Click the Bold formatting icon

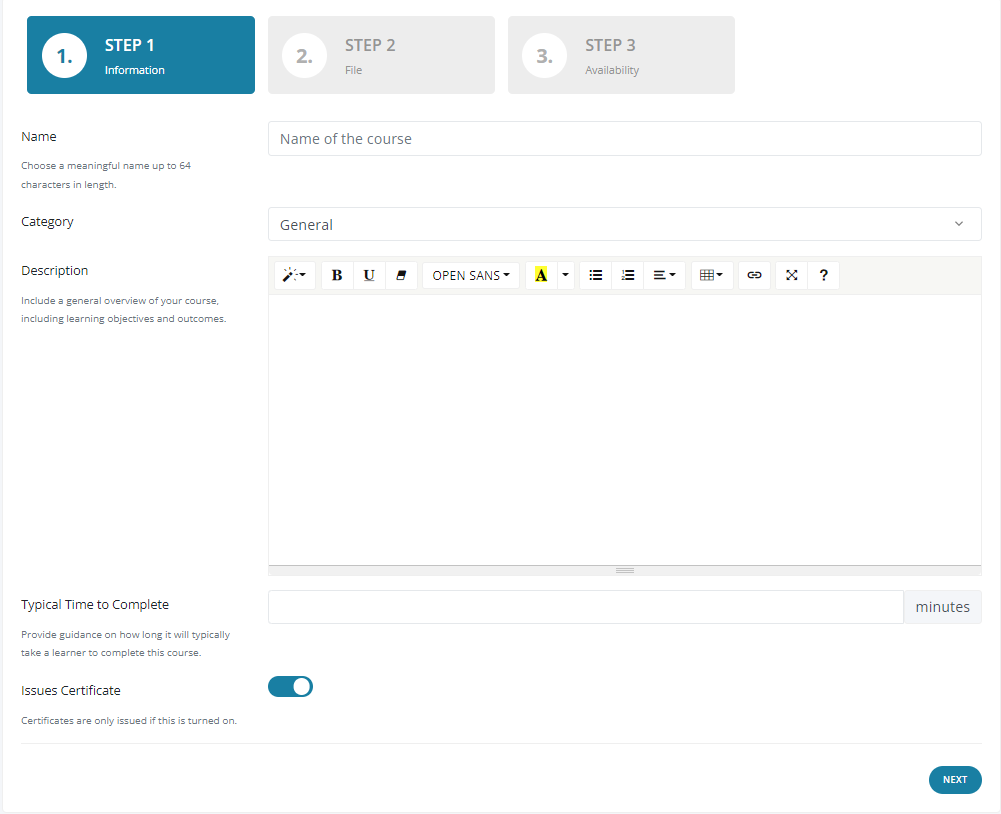pos(337,275)
